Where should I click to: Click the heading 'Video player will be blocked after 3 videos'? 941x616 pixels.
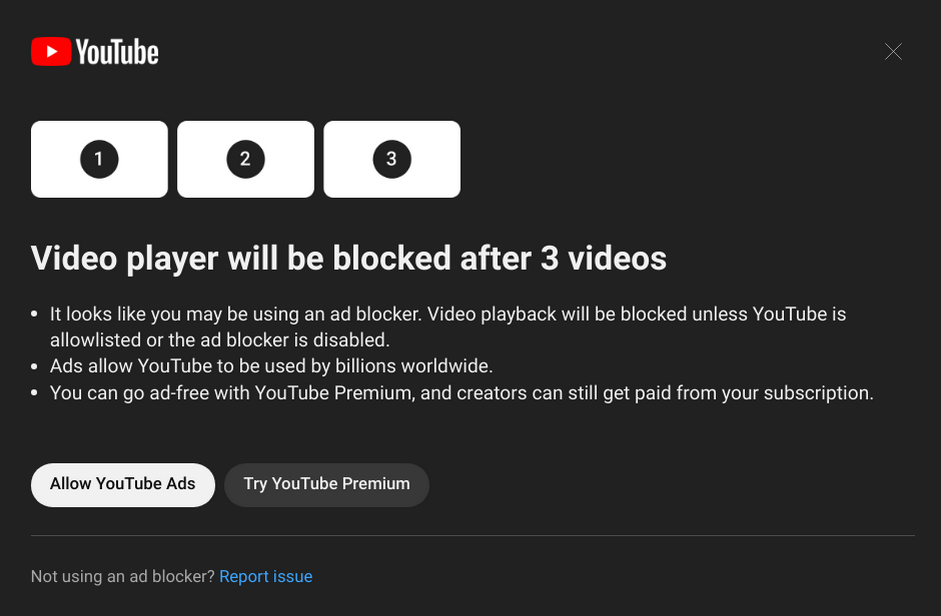point(349,258)
